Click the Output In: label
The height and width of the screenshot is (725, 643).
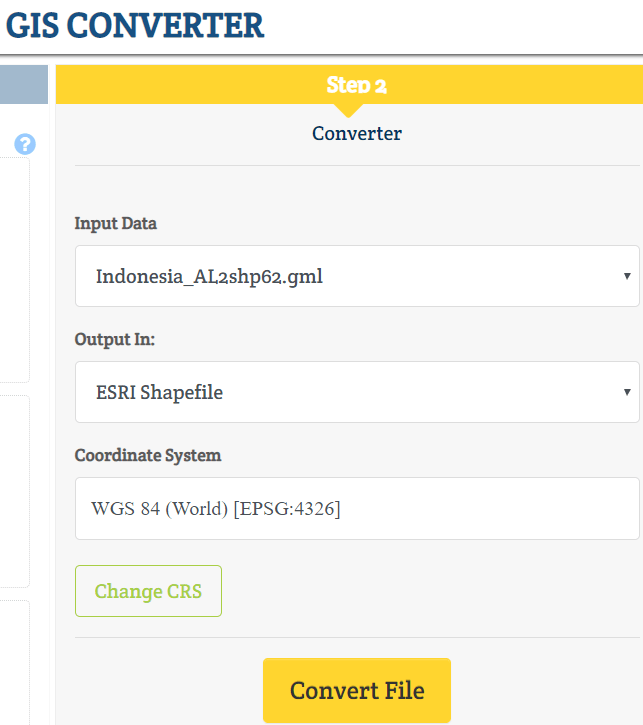pyautogui.click(x=115, y=339)
